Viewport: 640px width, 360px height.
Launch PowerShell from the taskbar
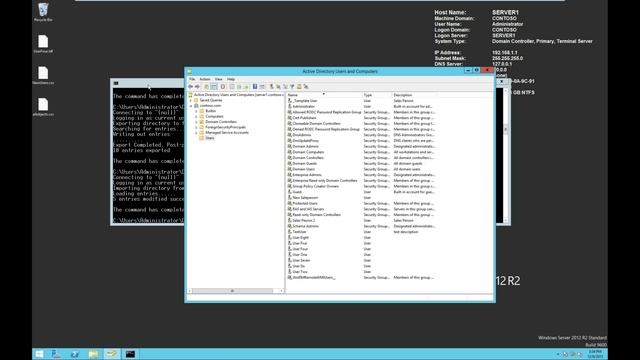[x=75, y=354]
